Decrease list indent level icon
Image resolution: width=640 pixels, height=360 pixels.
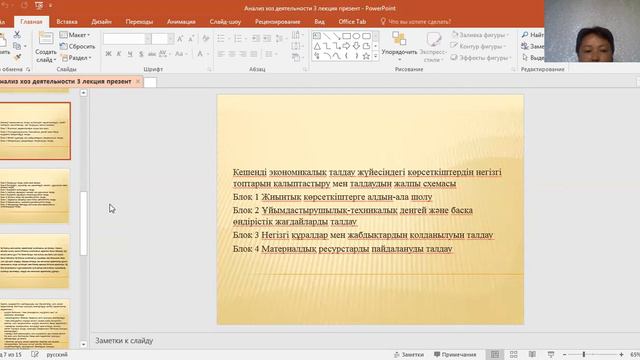coord(256,39)
